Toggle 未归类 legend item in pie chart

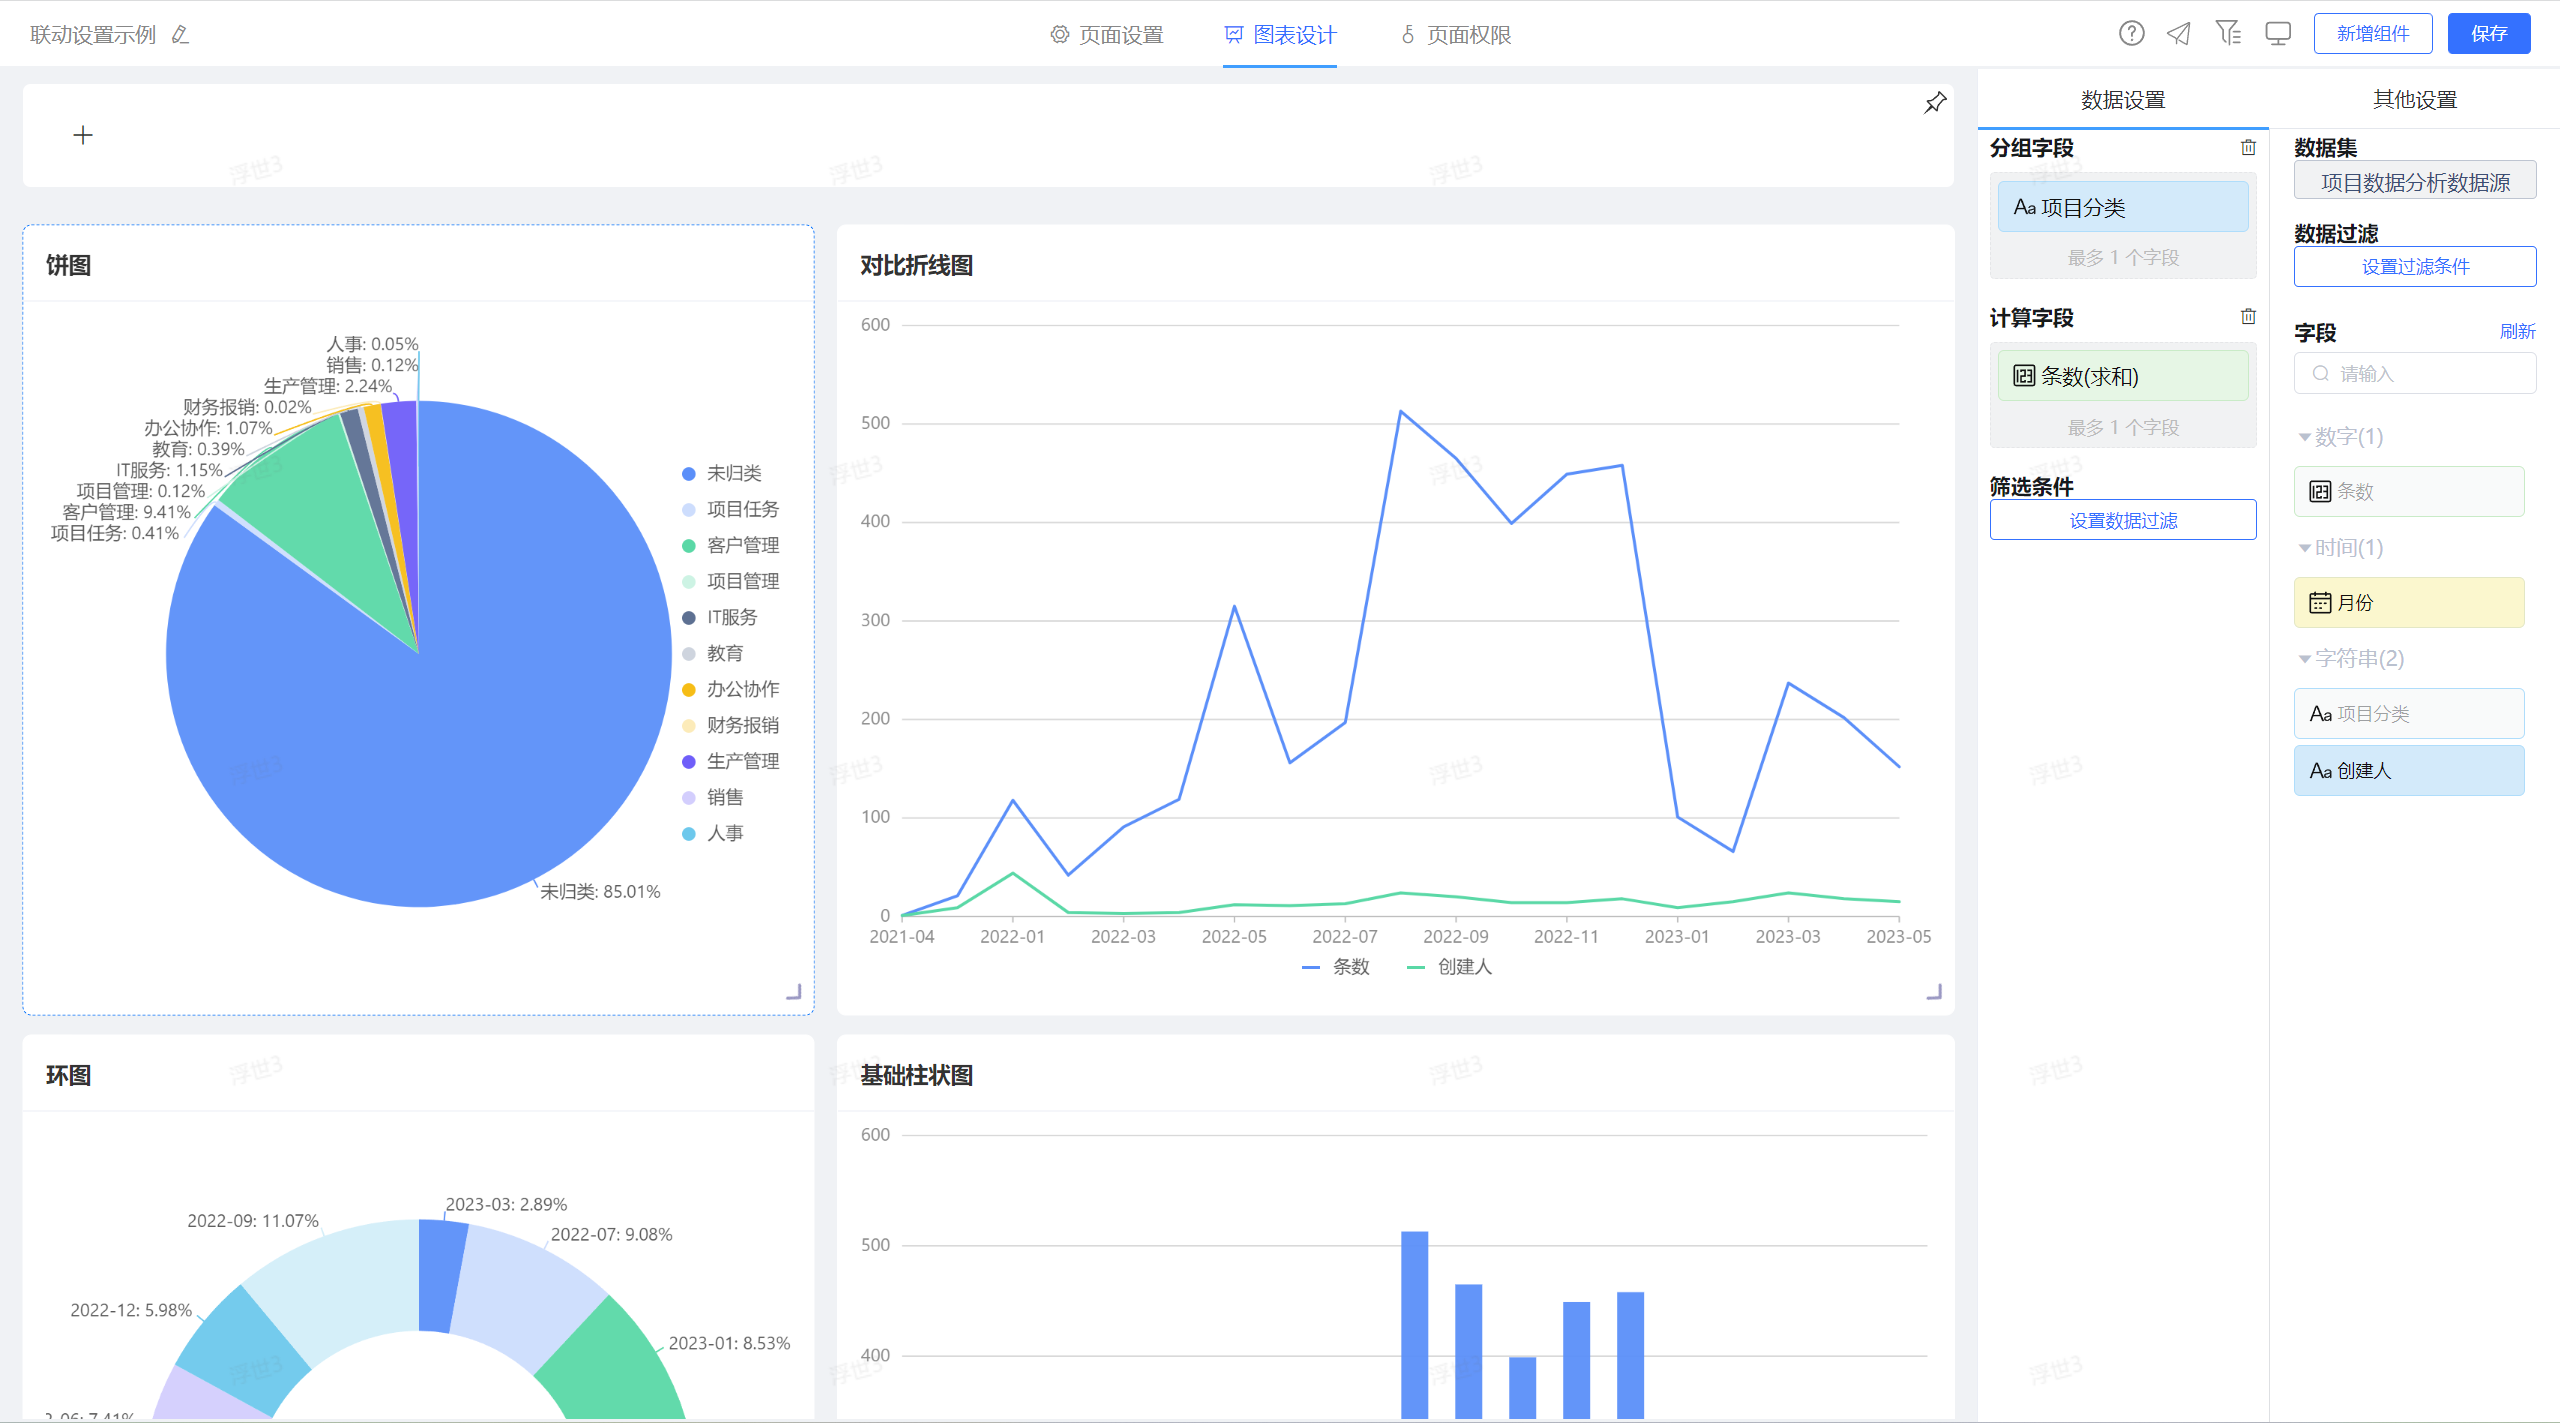pos(722,473)
